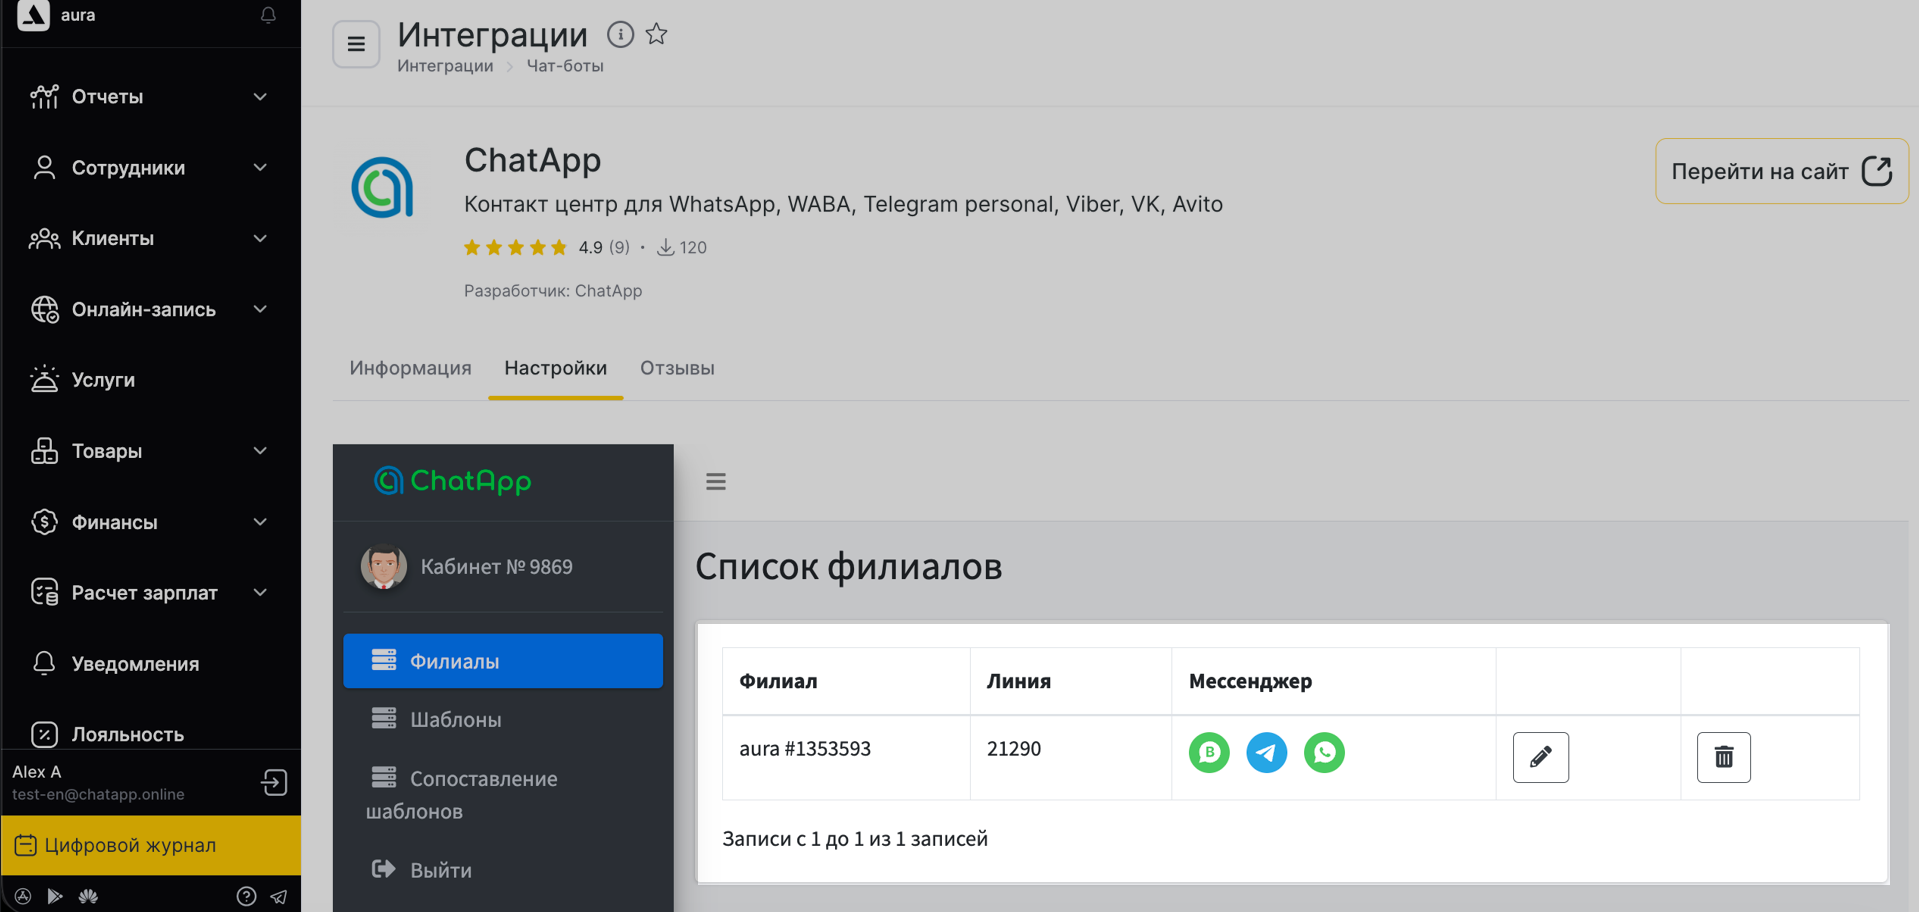Open the Цифровой журнал button
Image resolution: width=1919 pixels, height=912 pixels.
click(x=150, y=845)
